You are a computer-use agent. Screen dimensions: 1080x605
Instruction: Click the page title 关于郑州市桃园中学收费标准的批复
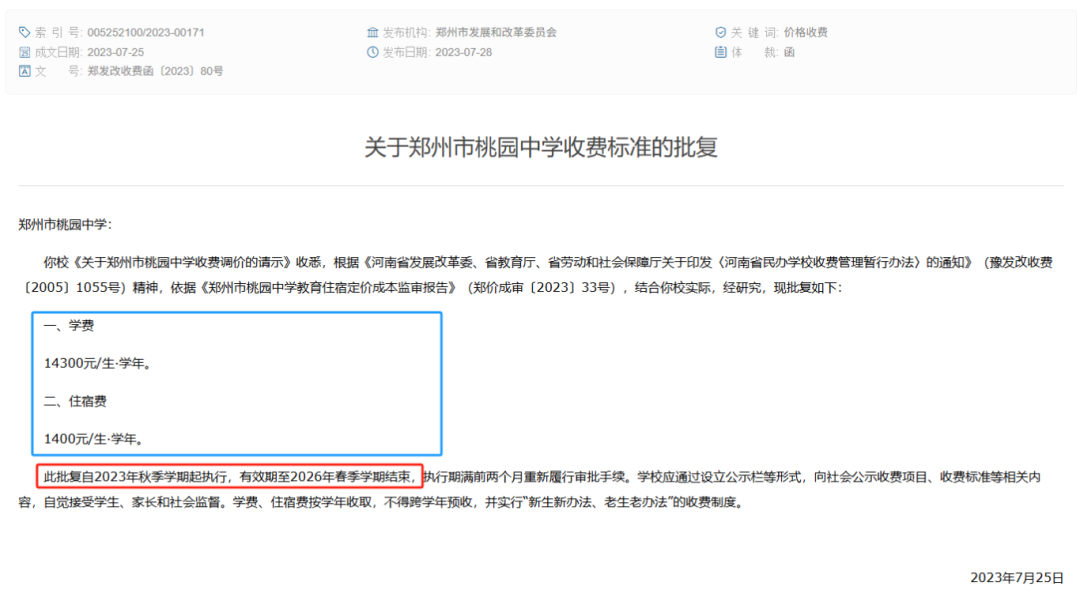[540, 148]
